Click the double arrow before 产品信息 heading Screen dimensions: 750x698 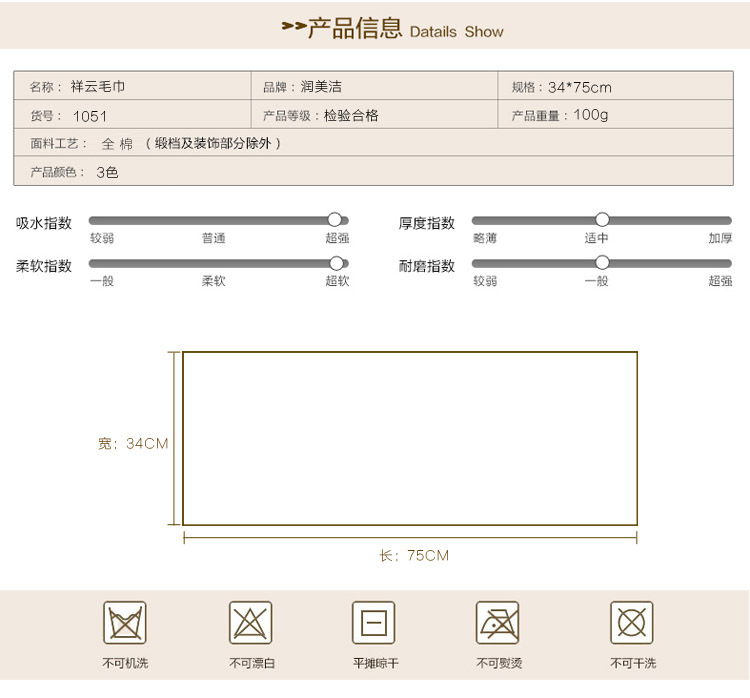pyautogui.click(x=294, y=26)
